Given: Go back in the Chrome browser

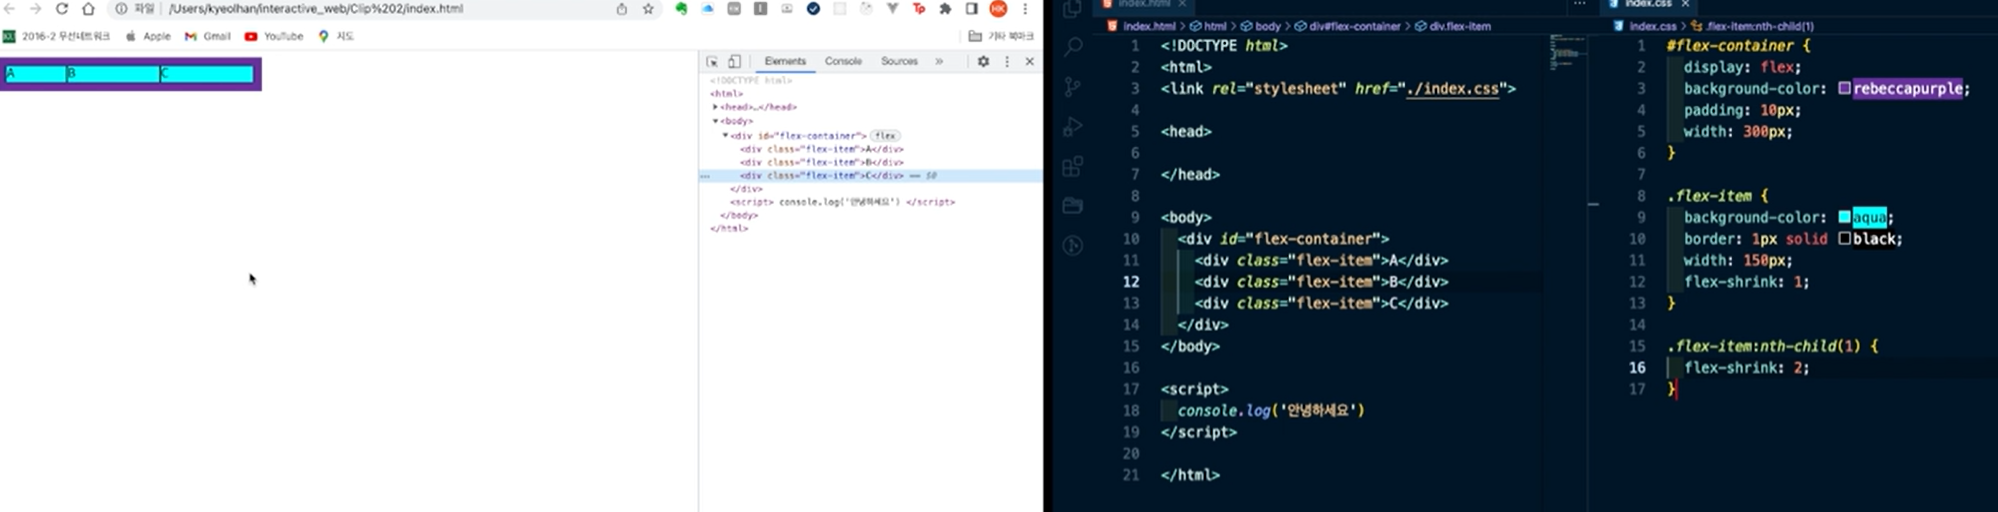Looking at the screenshot, I should [x=9, y=9].
